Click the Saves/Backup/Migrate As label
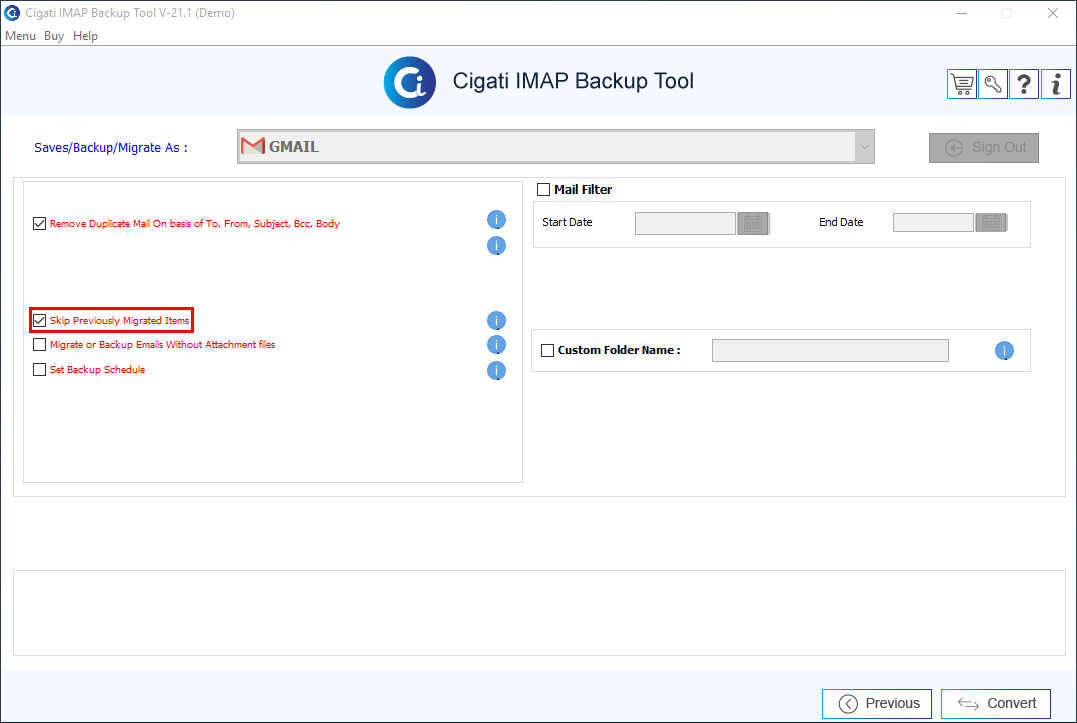The width and height of the screenshot is (1077, 723). [x=111, y=148]
